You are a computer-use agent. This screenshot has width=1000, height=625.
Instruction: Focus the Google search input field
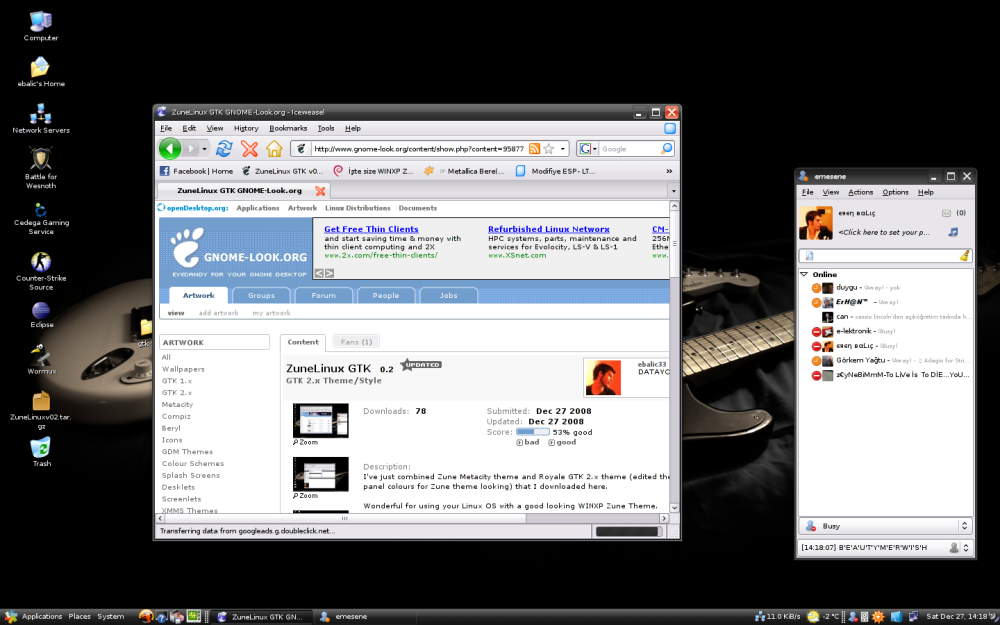coord(629,149)
